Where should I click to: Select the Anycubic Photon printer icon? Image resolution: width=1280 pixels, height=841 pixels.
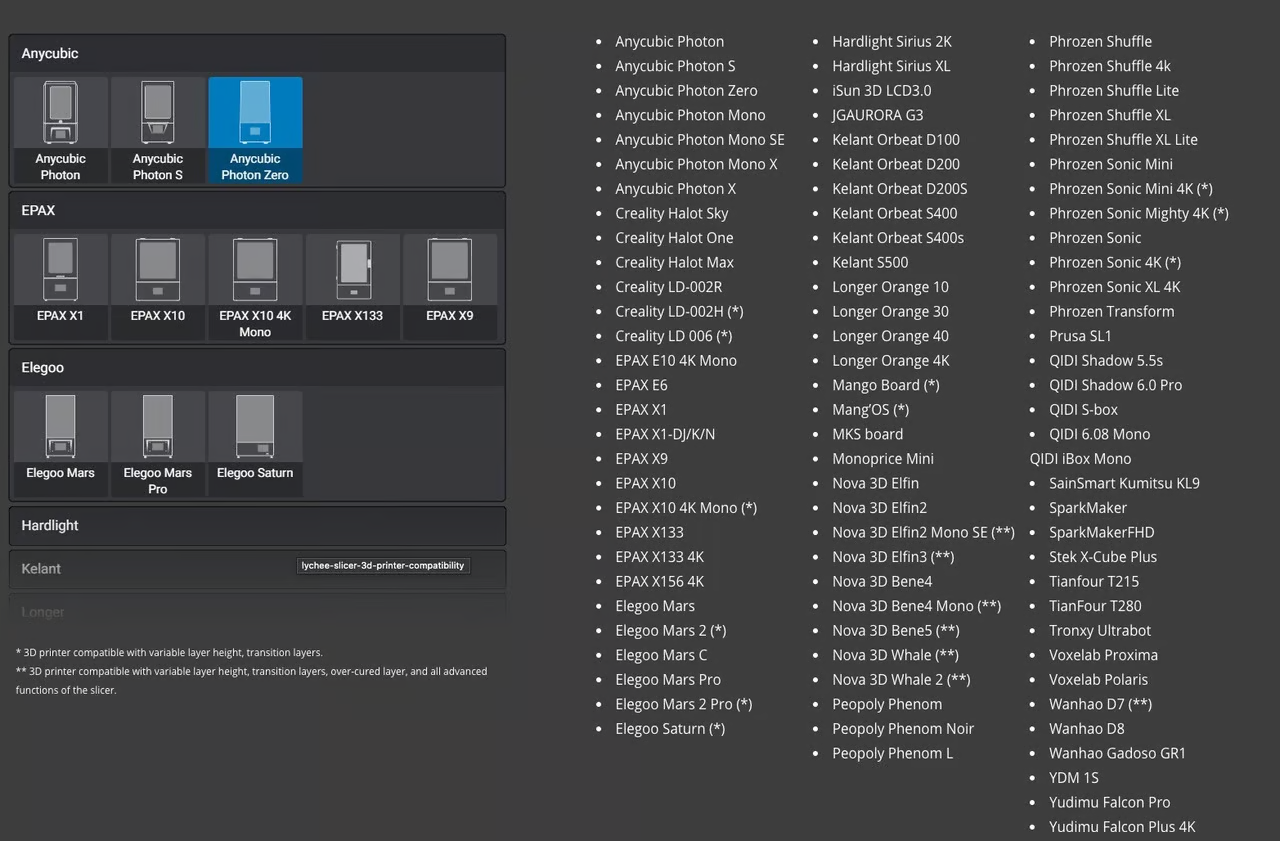click(x=61, y=130)
